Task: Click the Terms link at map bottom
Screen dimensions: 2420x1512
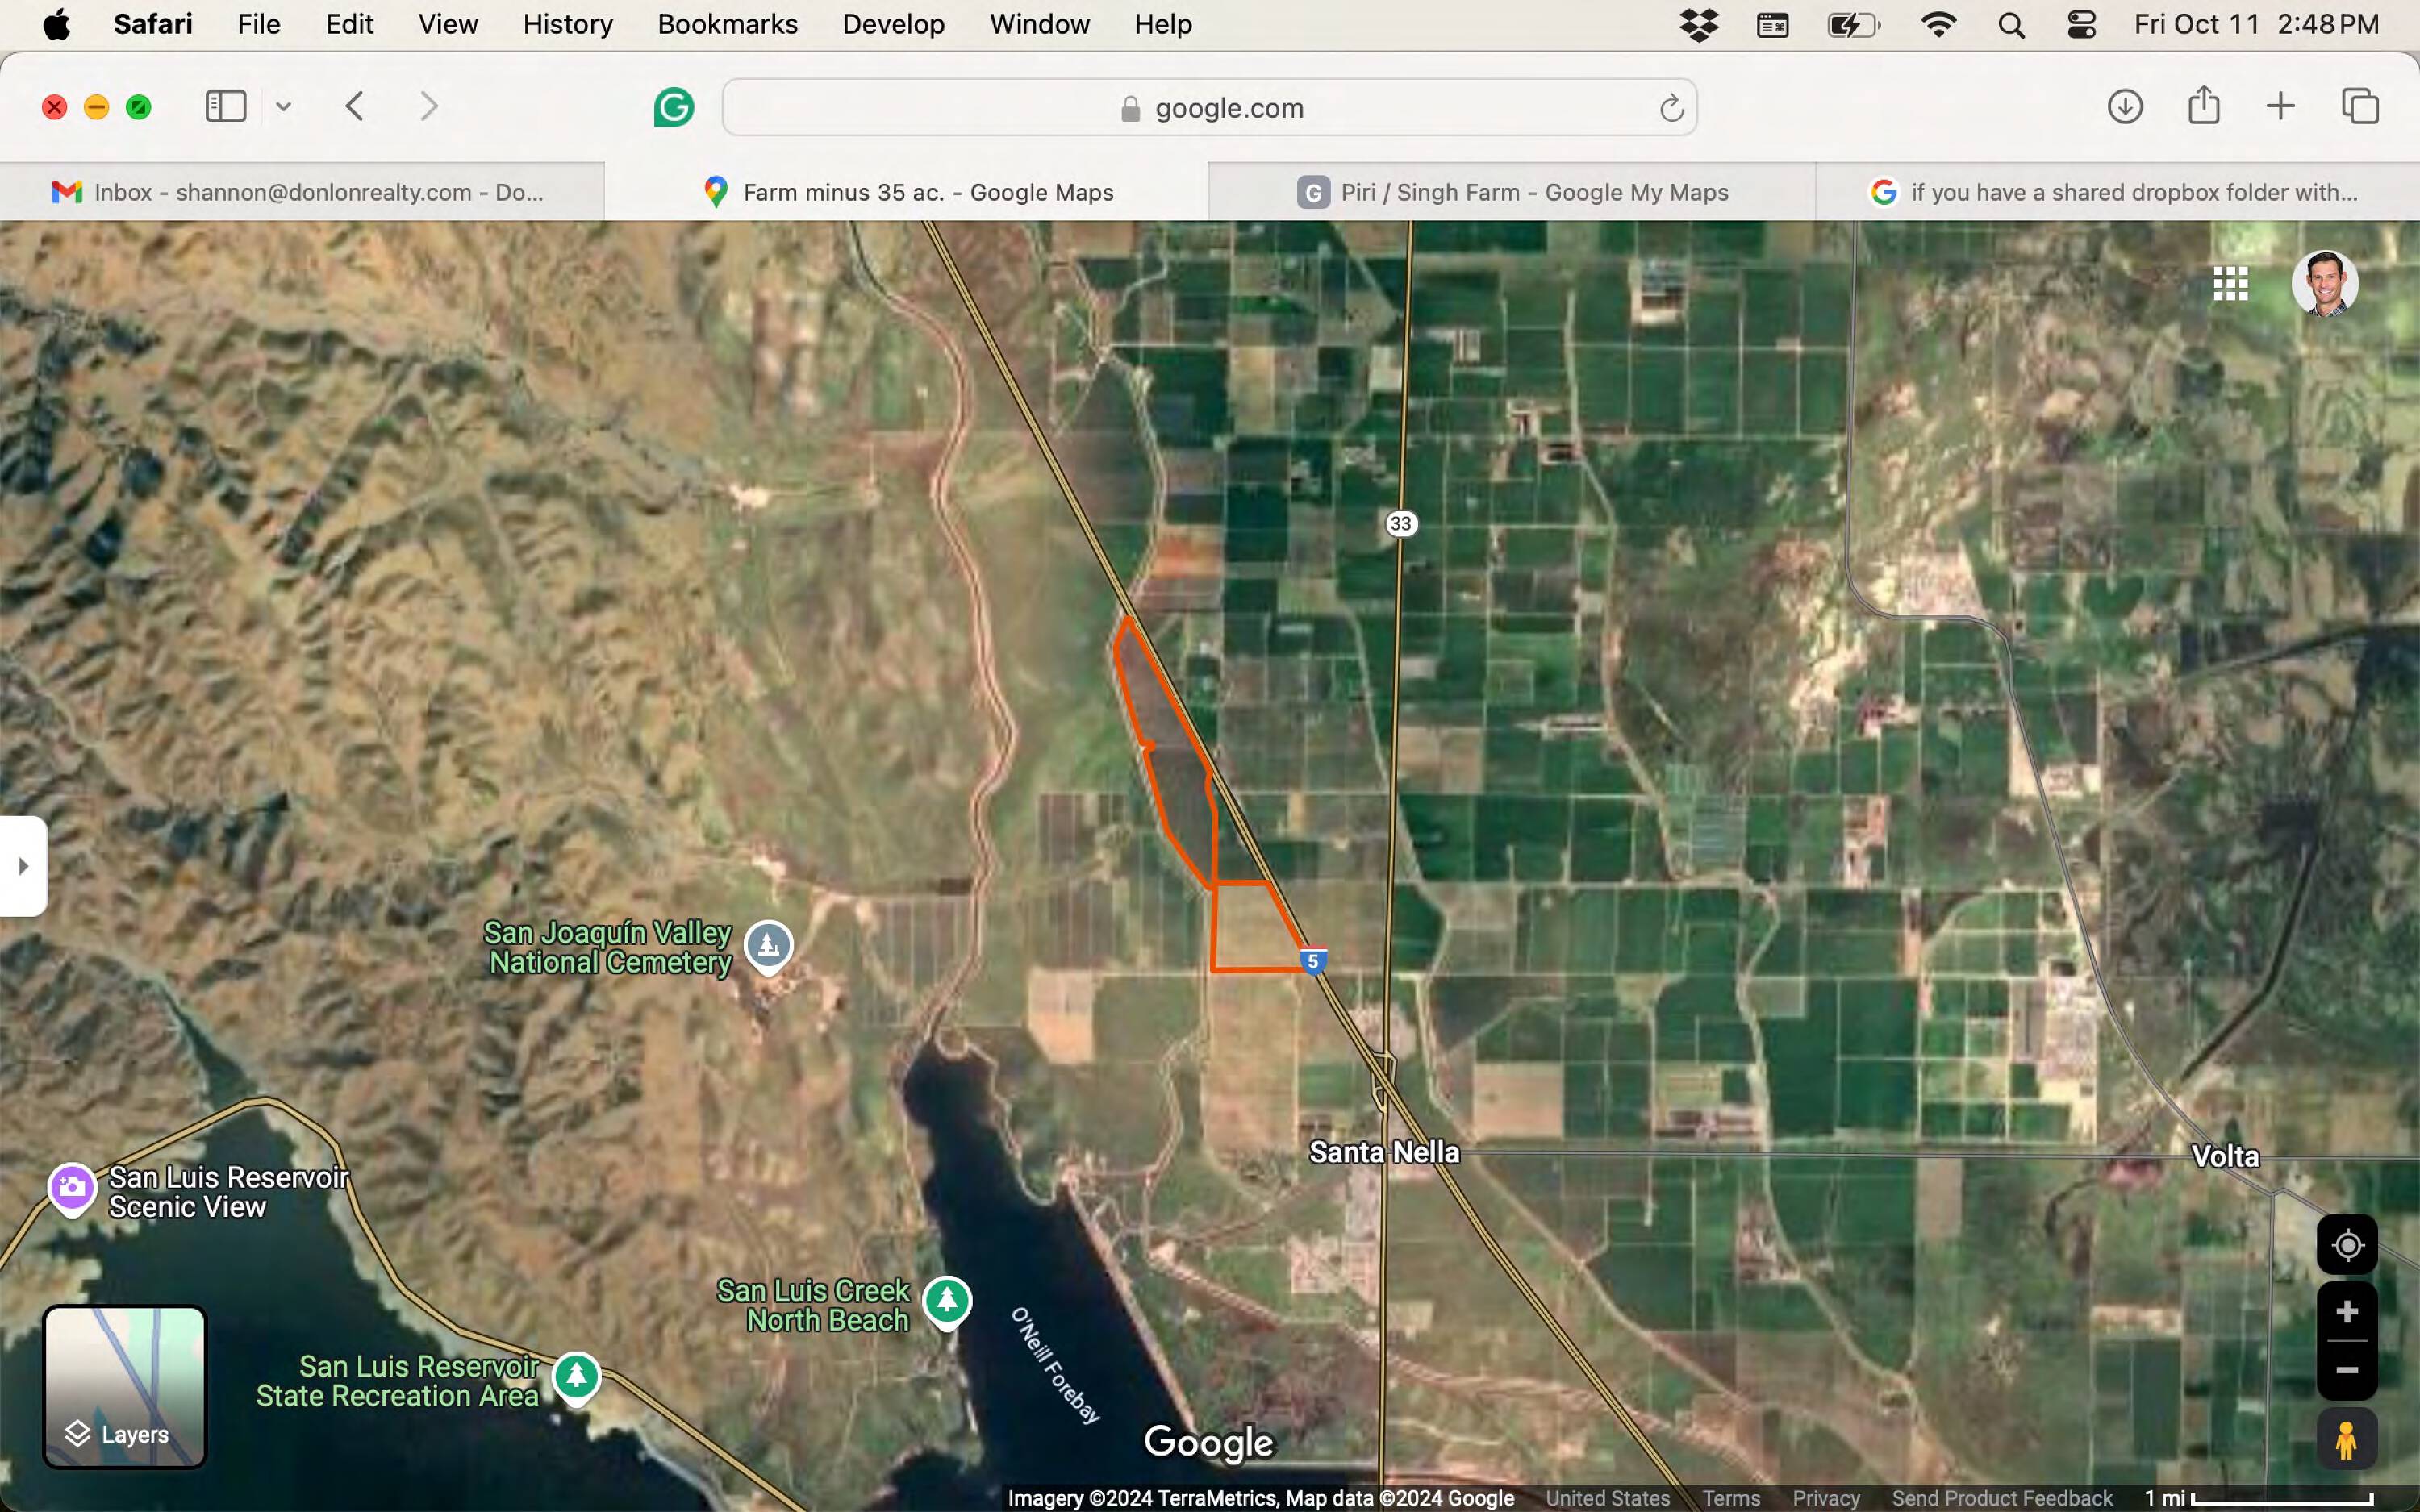Action: pos(1731,1498)
